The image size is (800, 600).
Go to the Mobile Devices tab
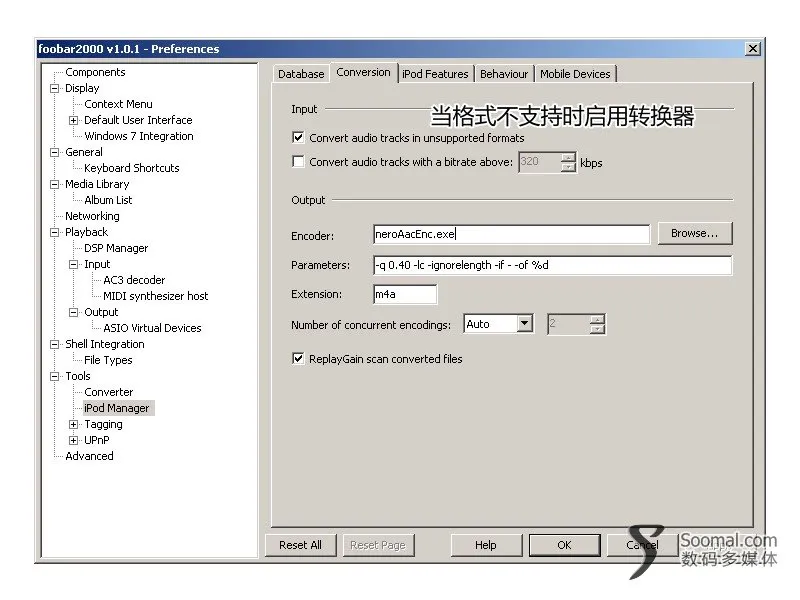click(575, 74)
